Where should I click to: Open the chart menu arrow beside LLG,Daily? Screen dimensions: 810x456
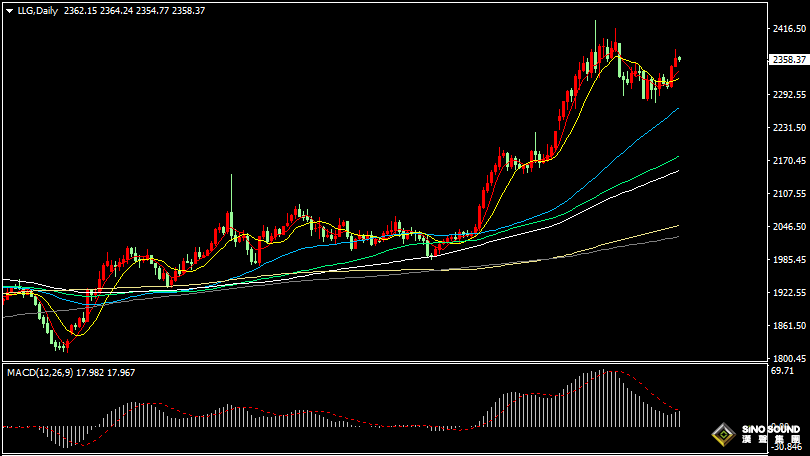point(10,11)
